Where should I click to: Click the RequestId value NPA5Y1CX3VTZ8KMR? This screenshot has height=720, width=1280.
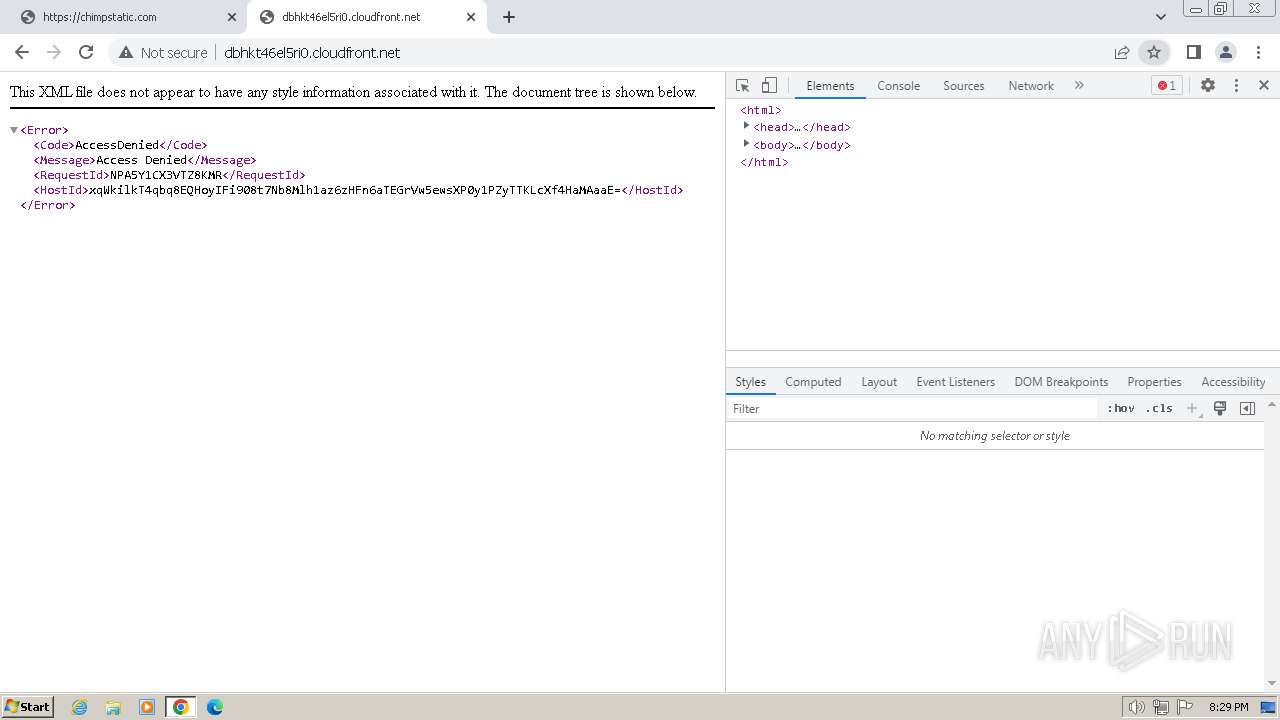pos(166,175)
